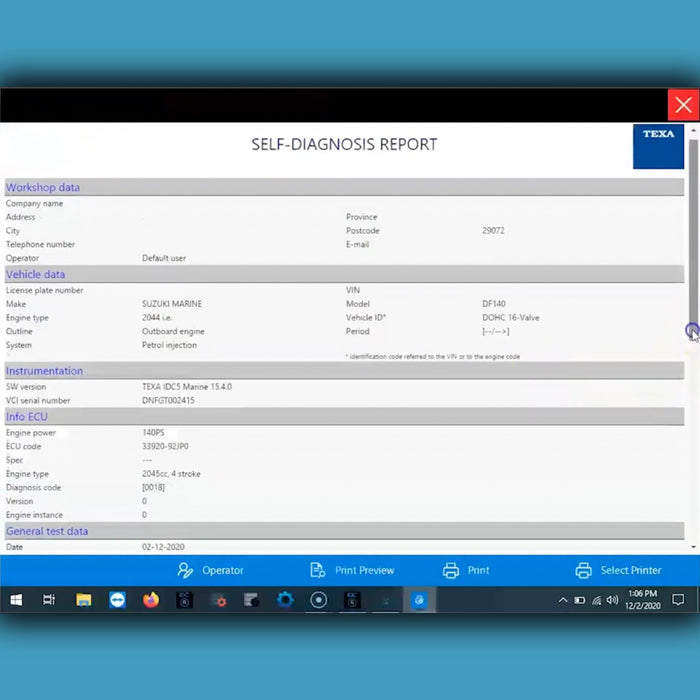Print the self-diagnosis report
Image resolution: width=700 pixels, height=700 pixels.
[x=466, y=570]
